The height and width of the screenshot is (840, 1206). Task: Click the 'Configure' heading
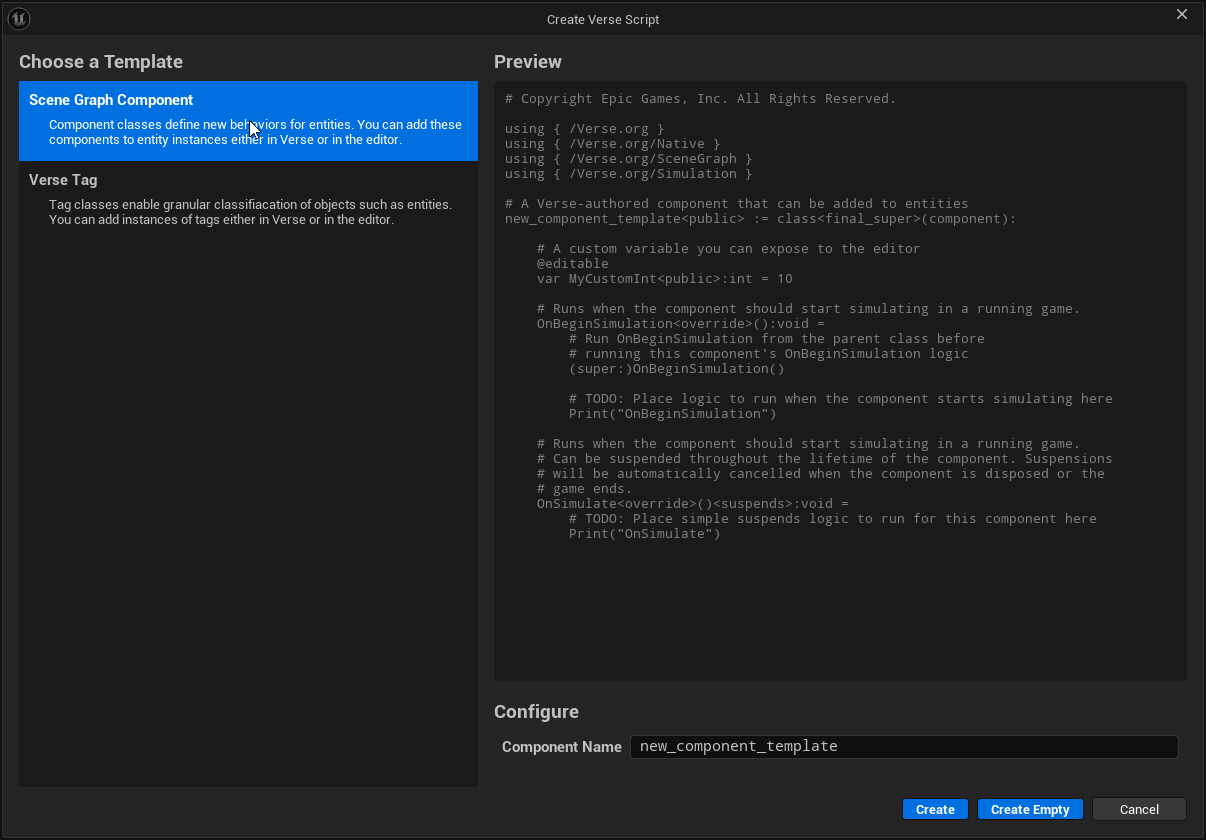click(x=536, y=712)
